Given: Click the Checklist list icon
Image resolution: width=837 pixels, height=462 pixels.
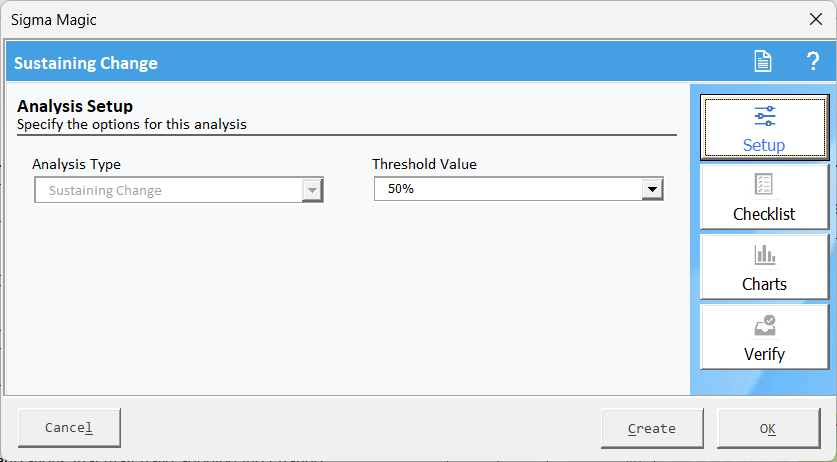Looking at the screenshot, I should [x=764, y=184].
